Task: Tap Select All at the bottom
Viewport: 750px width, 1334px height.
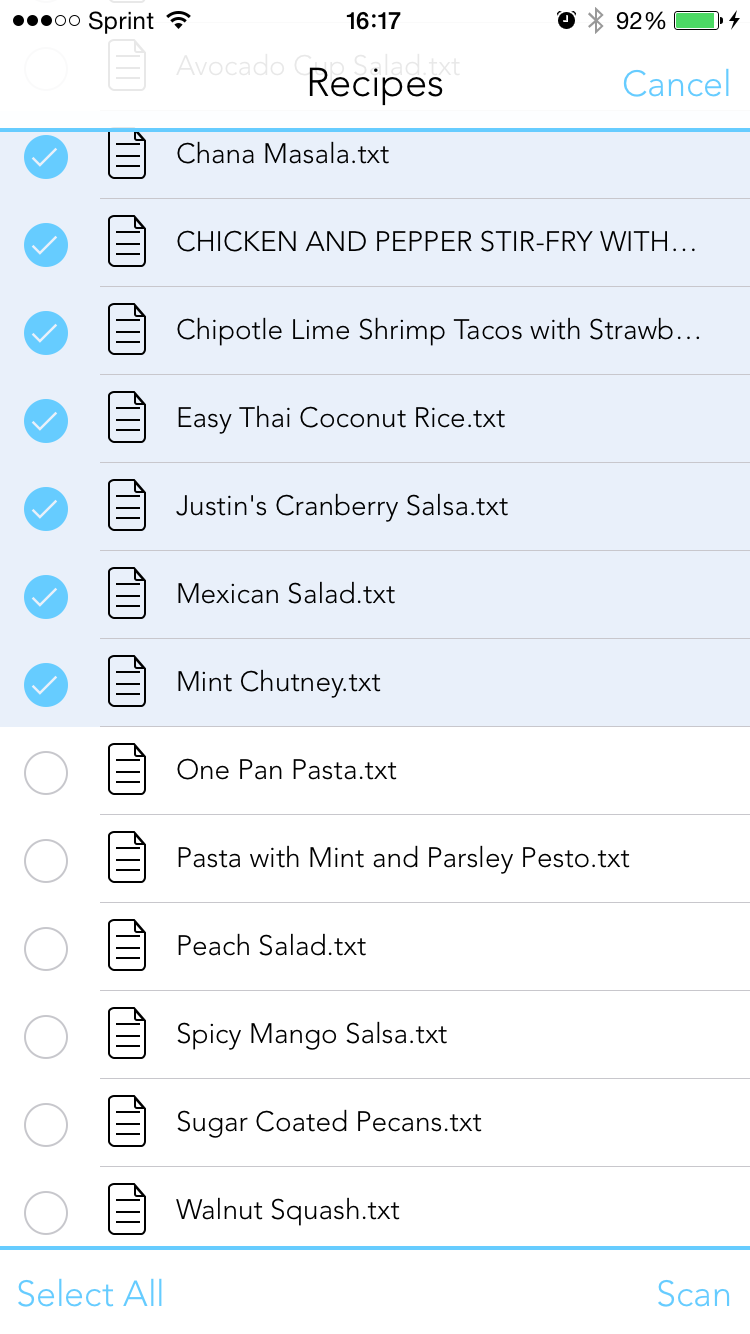Action: pyautogui.click(x=91, y=1294)
